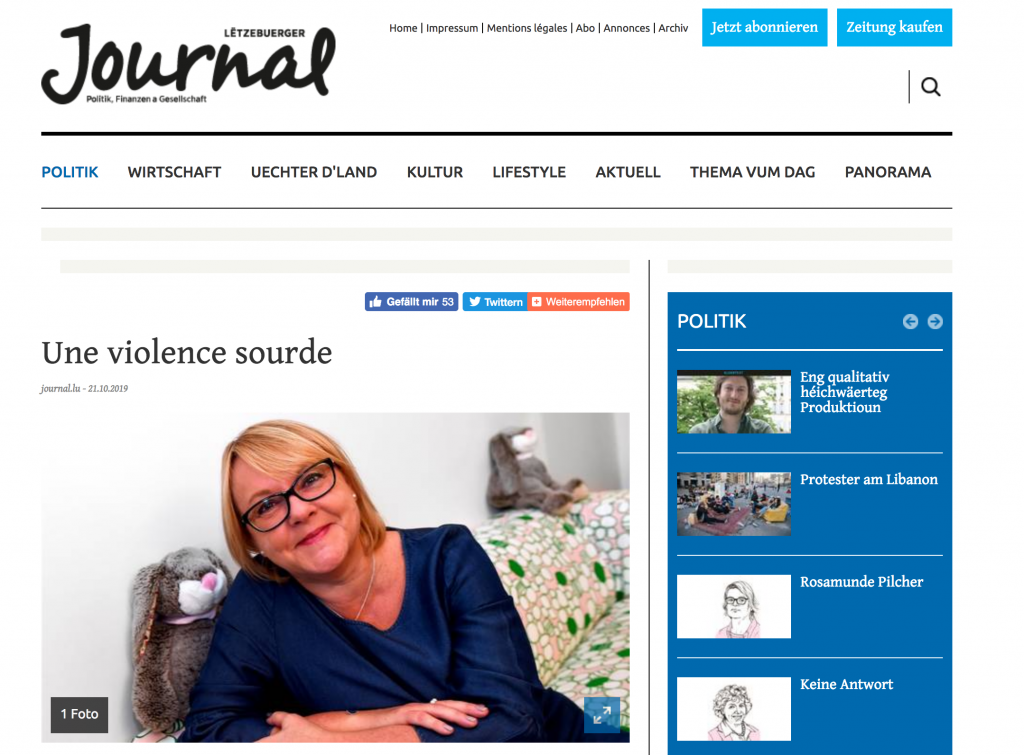Click the Weiterempfehlen share button
This screenshot has height=755, width=1024.
pos(579,302)
